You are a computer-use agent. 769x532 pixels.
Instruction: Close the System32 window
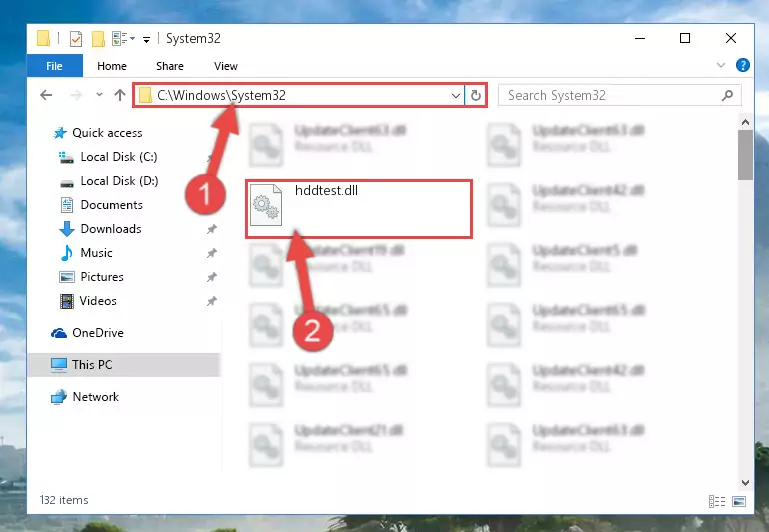(731, 38)
